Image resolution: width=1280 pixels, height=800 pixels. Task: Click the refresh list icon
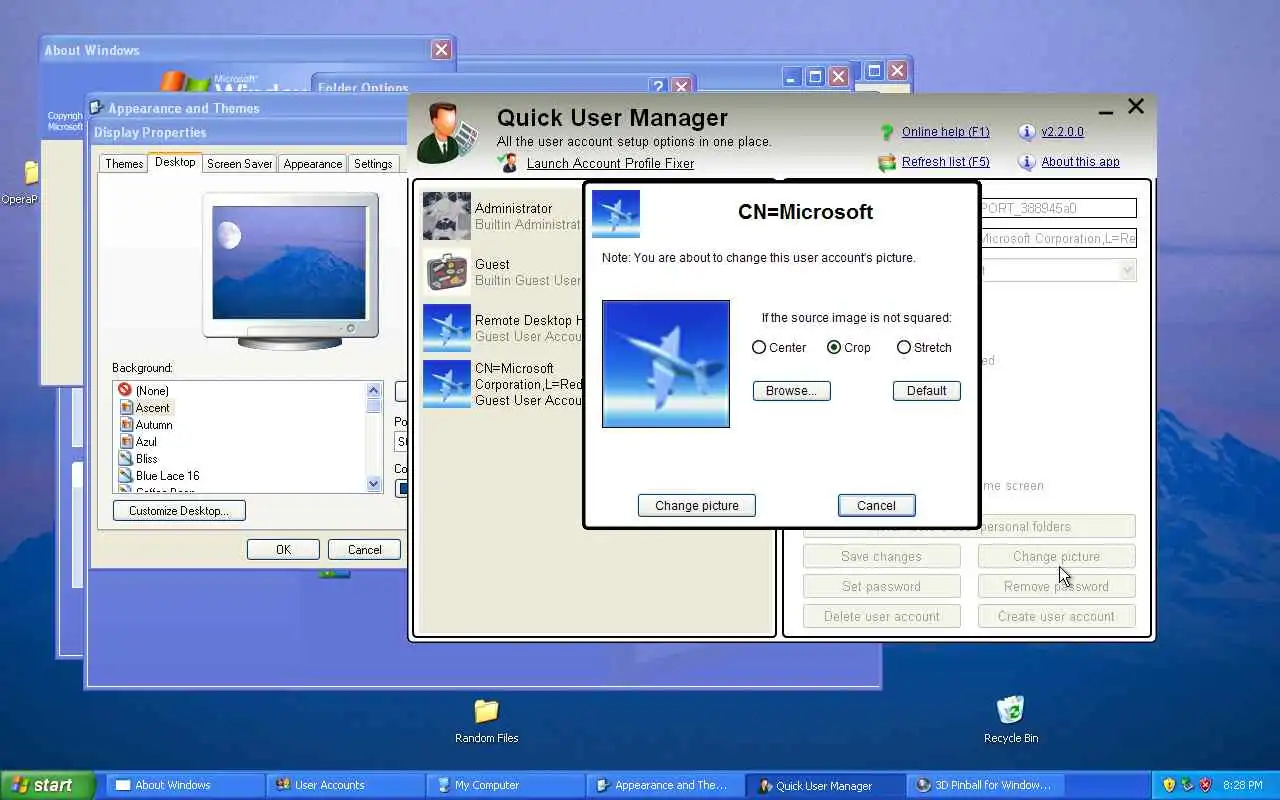click(x=886, y=162)
